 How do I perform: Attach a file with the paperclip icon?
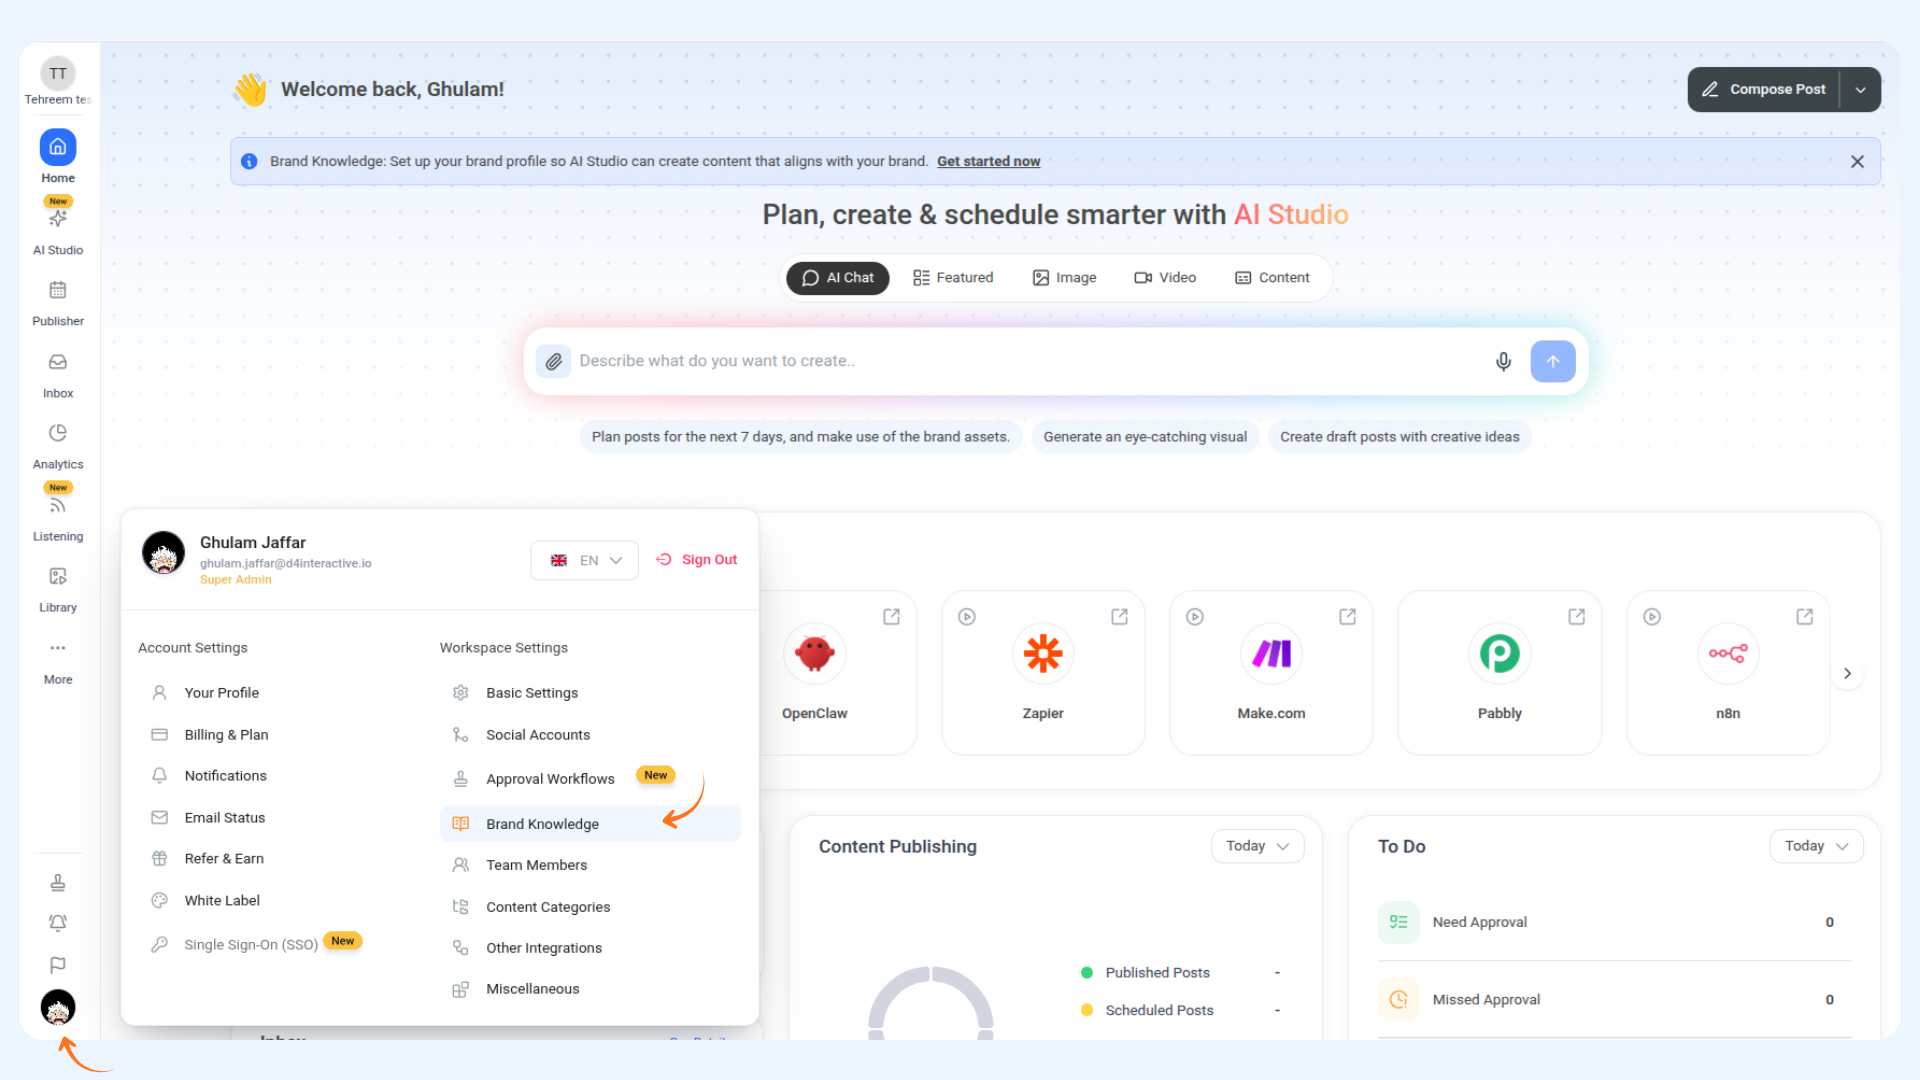pyautogui.click(x=553, y=361)
